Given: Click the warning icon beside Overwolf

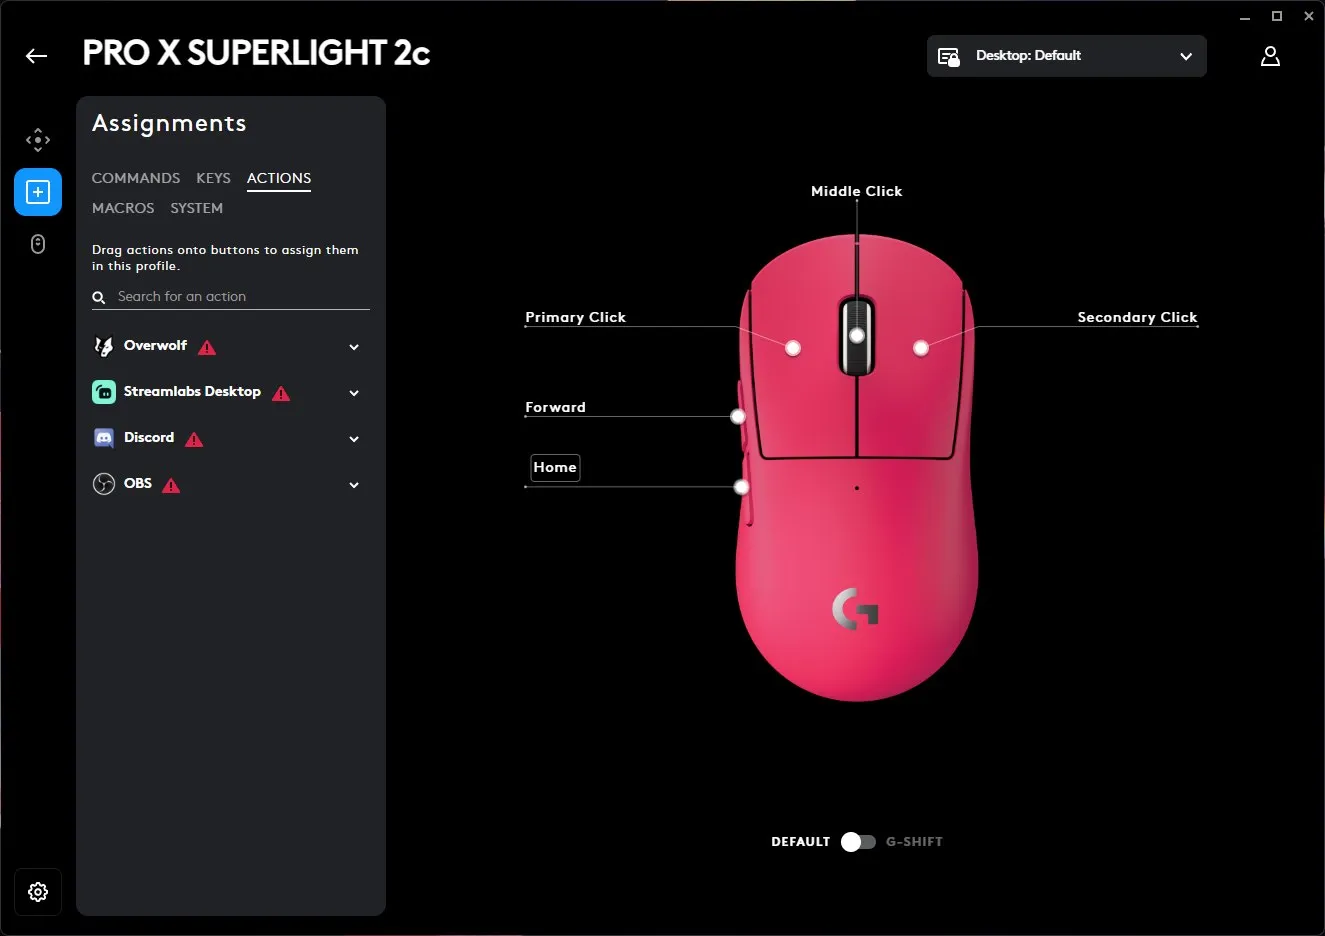Looking at the screenshot, I should (x=206, y=348).
